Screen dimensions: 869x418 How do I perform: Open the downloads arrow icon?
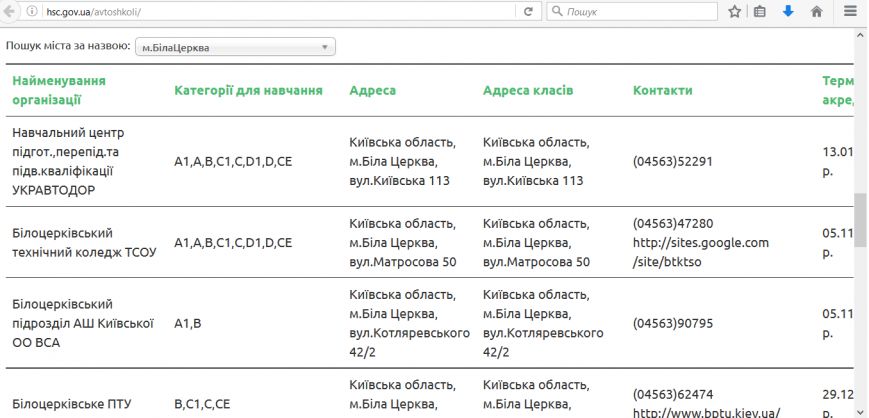click(788, 11)
